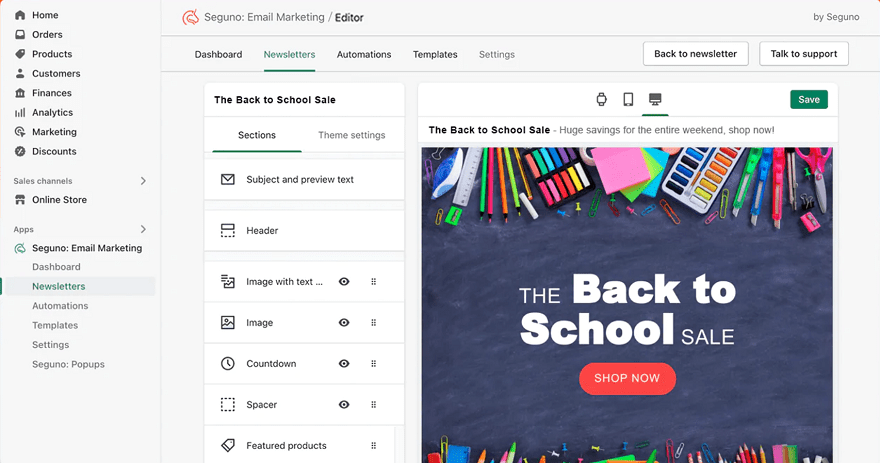The height and width of the screenshot is (463, 880).
Task: Click the Spacer dashed square icon
Action: click(x=228, y=405)
